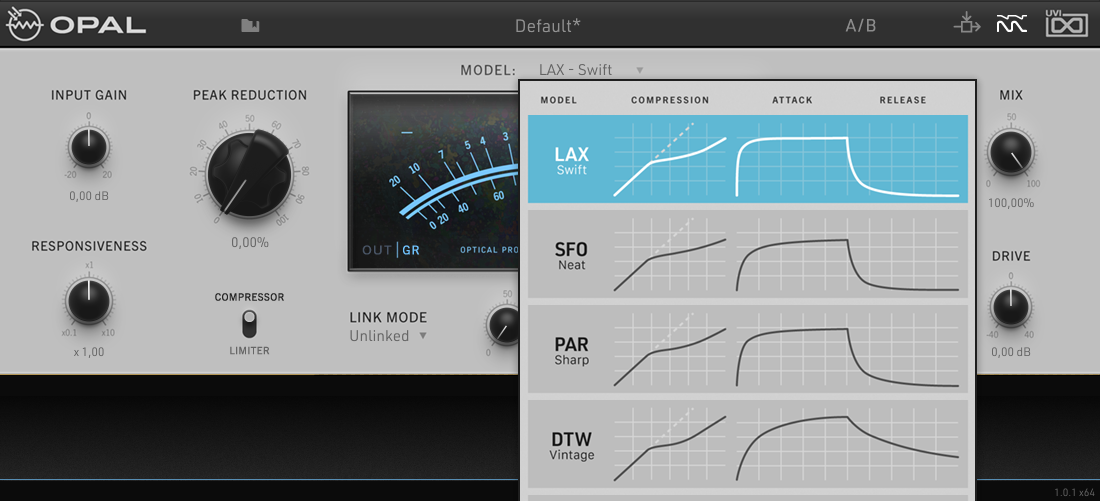Click the peak reduction value 0,00%
This screenshot has width=1100, height=501.
point(250,243)
